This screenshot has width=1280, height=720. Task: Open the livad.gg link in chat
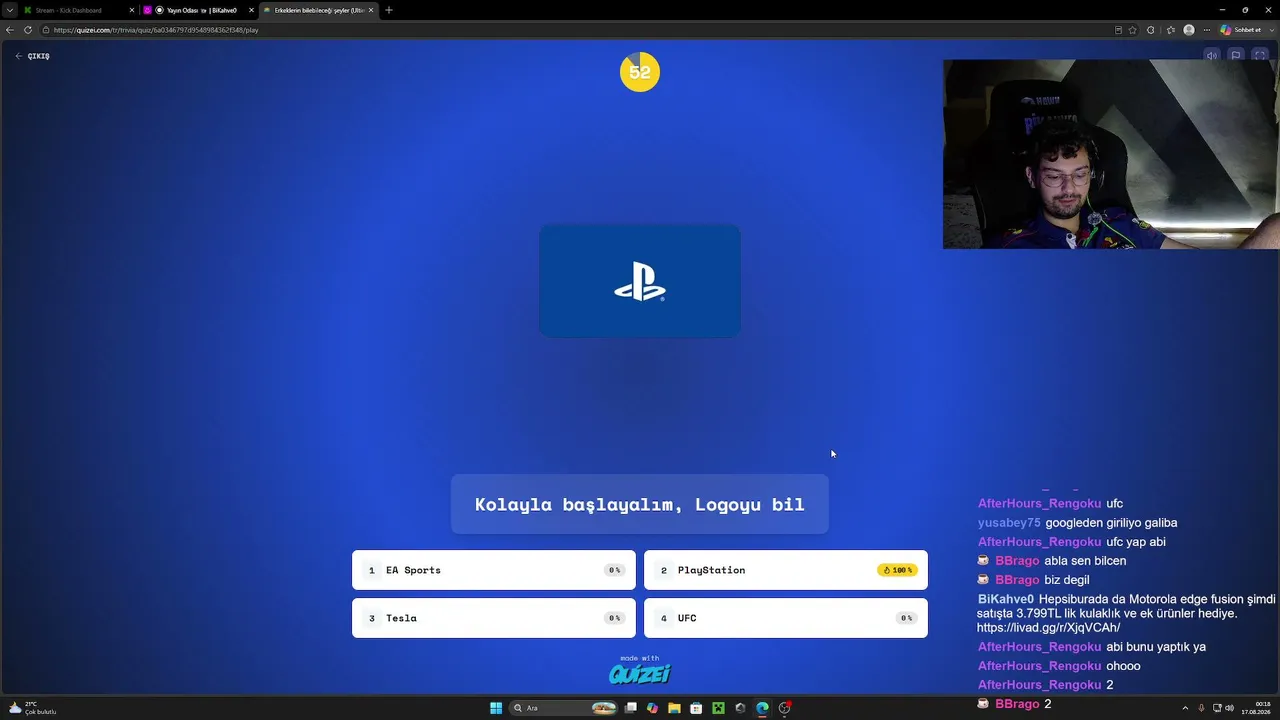click(1048, 627)
